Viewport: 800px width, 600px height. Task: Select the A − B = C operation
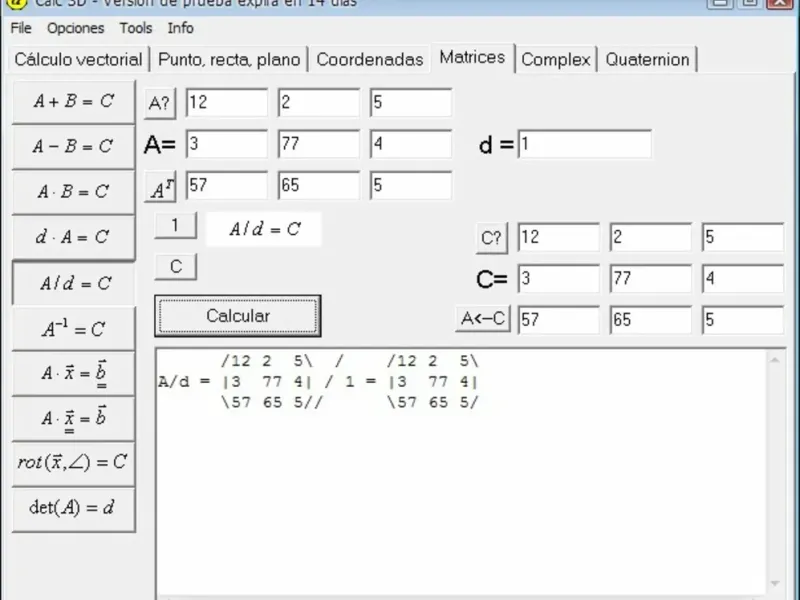74,147
